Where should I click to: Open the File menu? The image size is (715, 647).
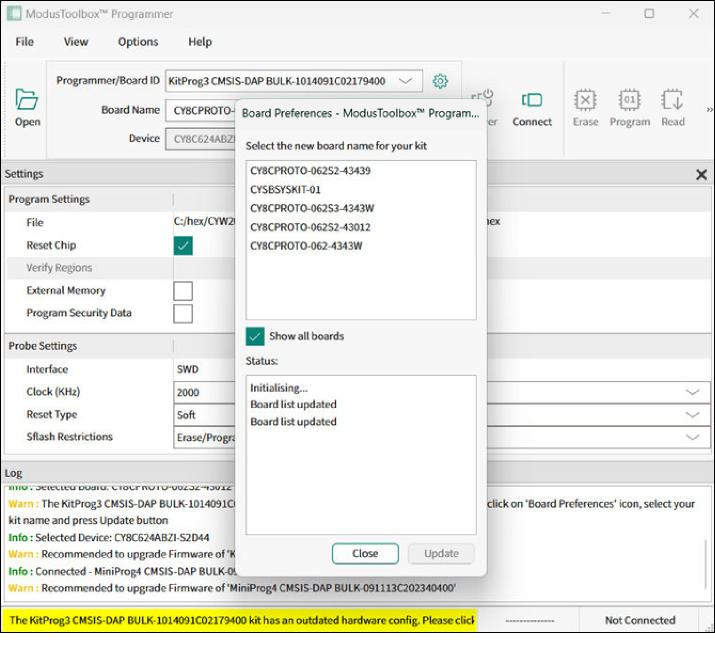pyautogui.click(x=25, y=41)
